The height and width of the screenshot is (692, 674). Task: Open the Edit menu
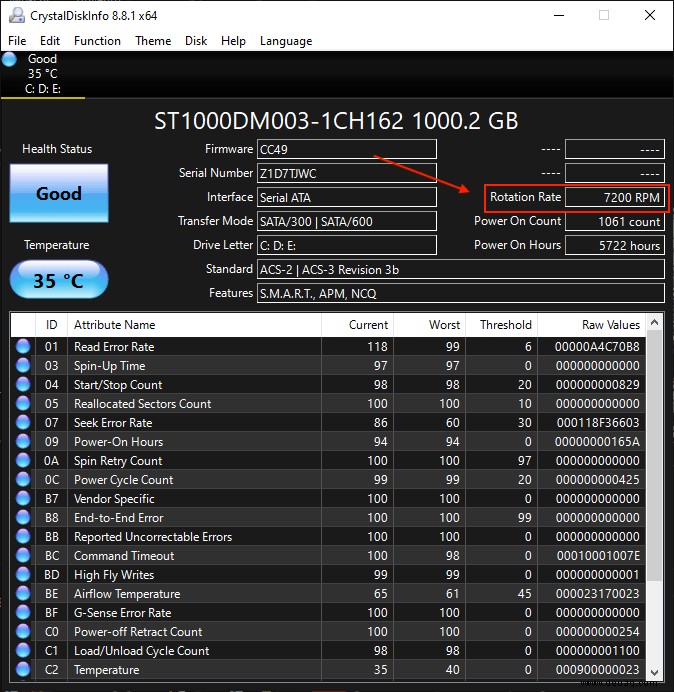tap(49, 41)
